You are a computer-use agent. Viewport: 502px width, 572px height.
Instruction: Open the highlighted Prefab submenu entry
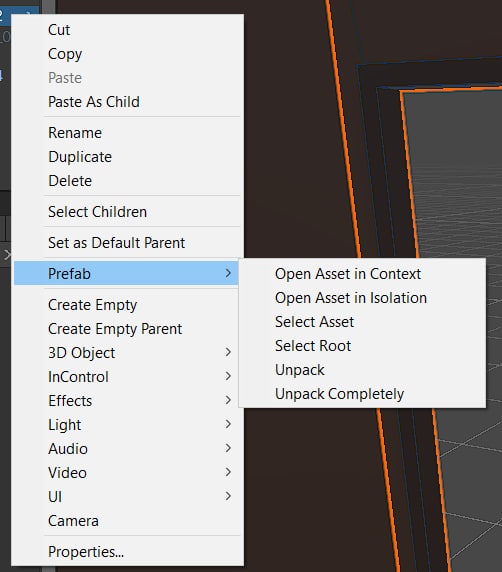tap(127, 273)
